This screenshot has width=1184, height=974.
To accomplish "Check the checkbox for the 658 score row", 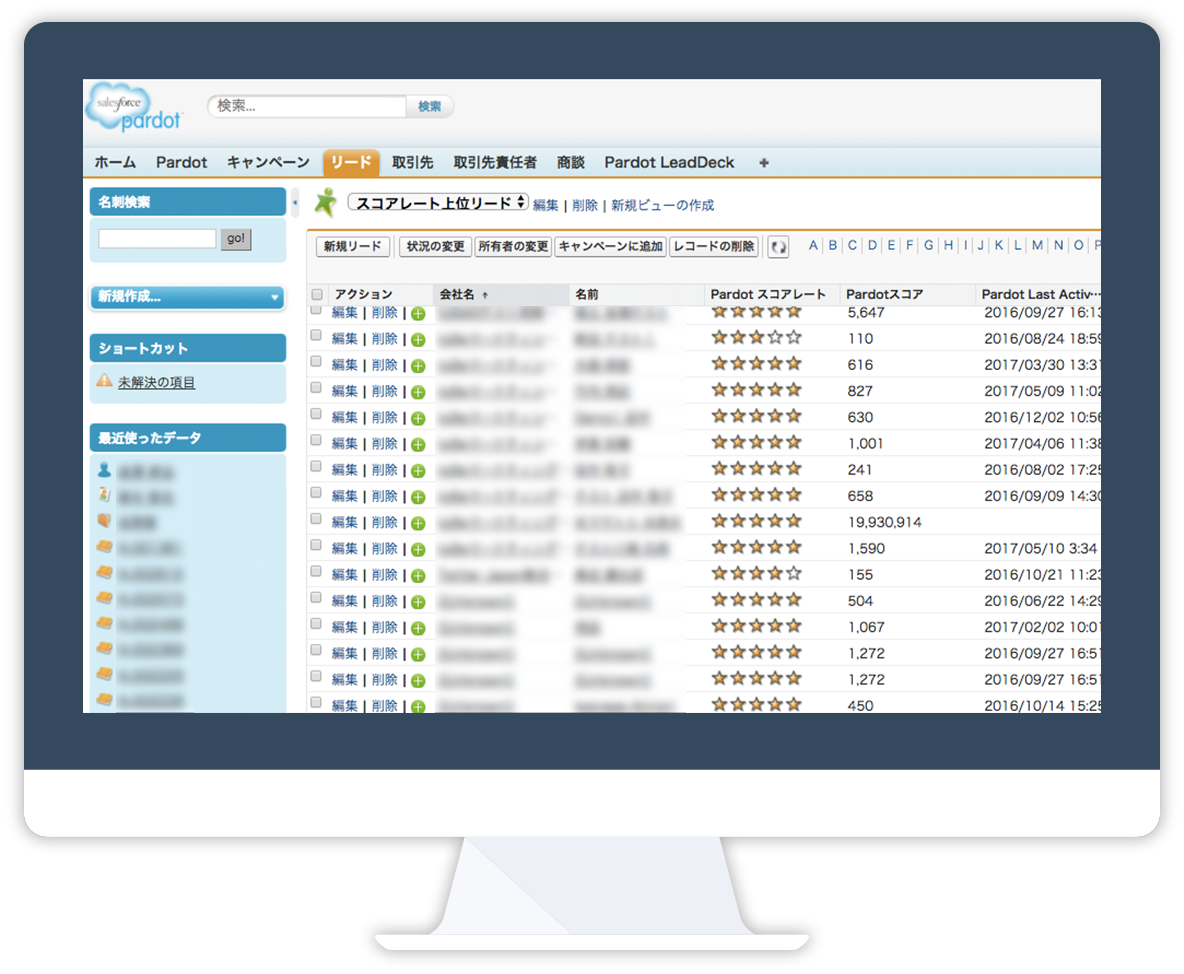I will (316, 493).
